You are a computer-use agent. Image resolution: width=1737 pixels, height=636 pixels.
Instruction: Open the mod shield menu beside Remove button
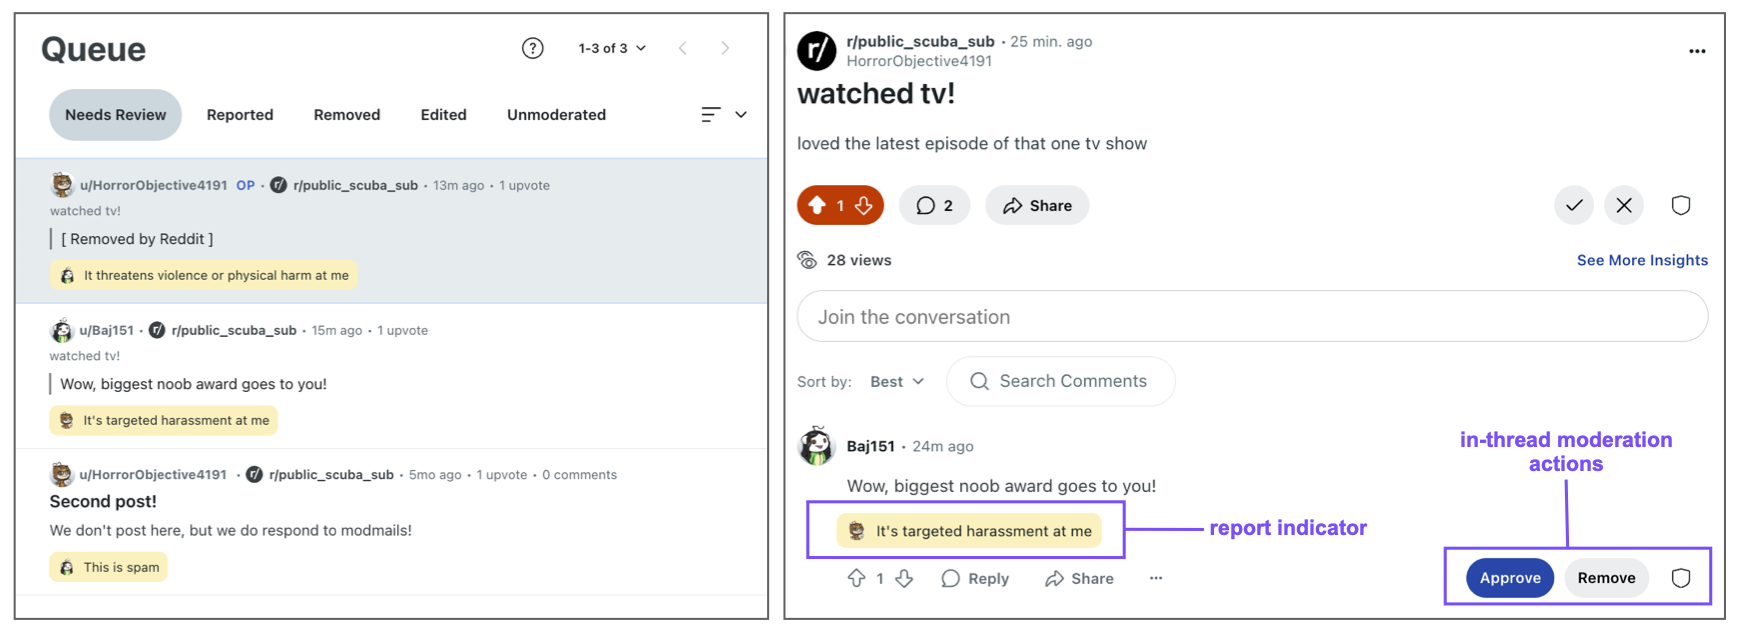[1681, 578]
